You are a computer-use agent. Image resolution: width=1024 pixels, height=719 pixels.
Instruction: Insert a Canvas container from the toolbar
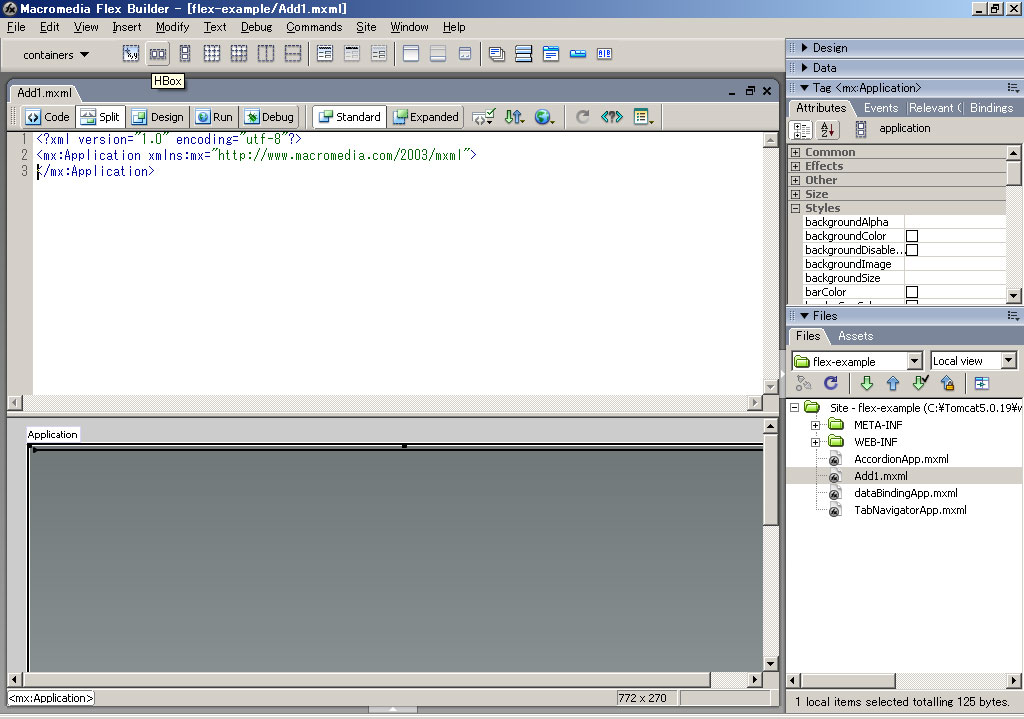[x=131, y=54]
